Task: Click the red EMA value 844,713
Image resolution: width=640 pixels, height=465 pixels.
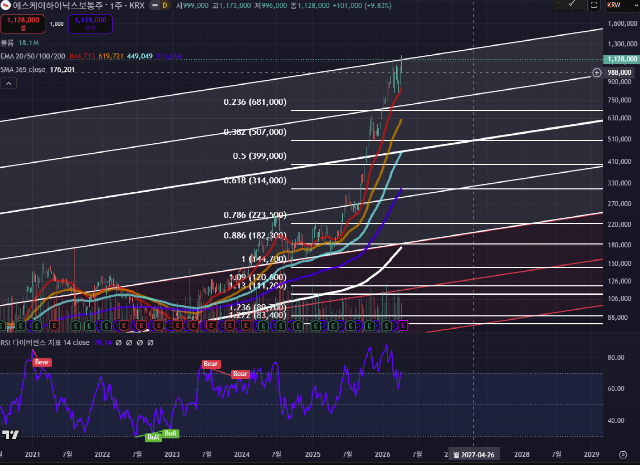Action: [x=82, y=56]
